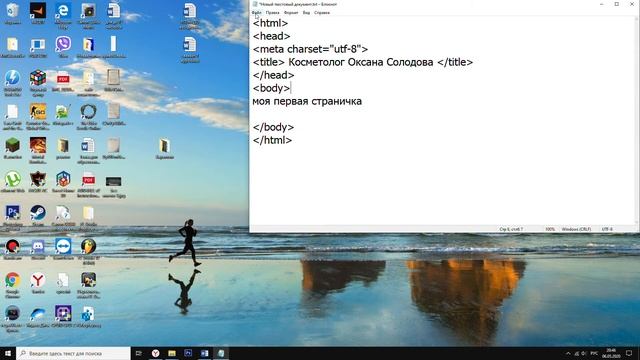This screenshot has height=360, width=640.
Task: Click the </body> closing tag line
Action: (273, 127)
